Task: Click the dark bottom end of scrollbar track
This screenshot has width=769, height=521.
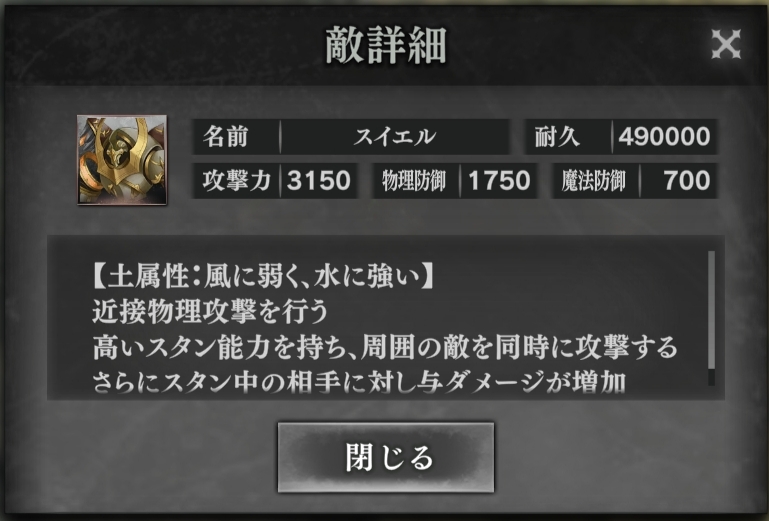Action: point(711,377)
